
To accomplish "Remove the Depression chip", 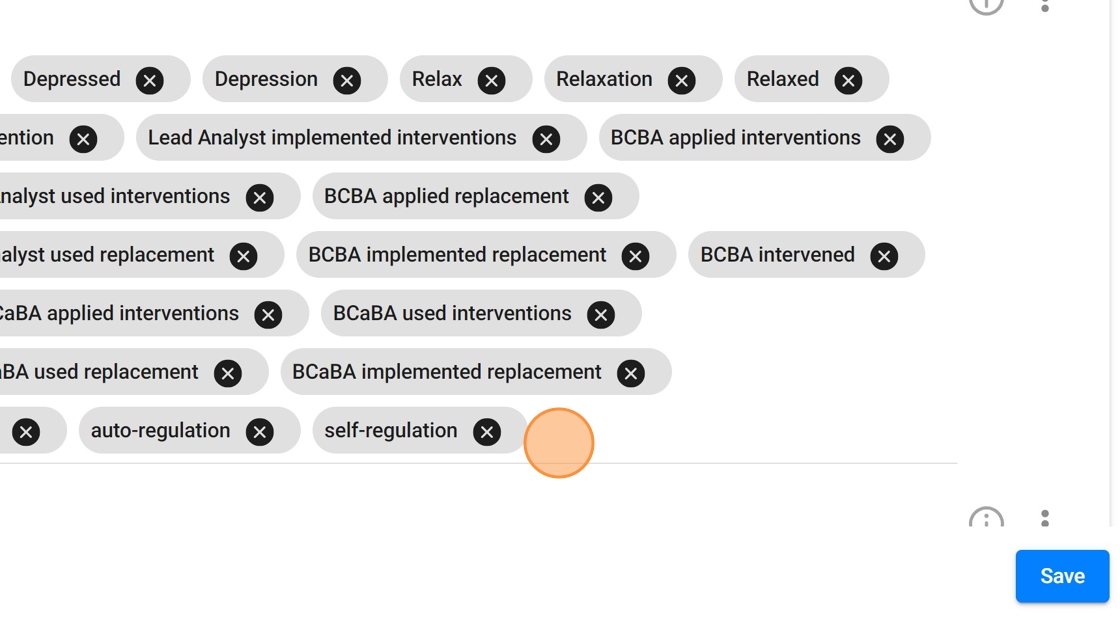I will click(347, 81).
